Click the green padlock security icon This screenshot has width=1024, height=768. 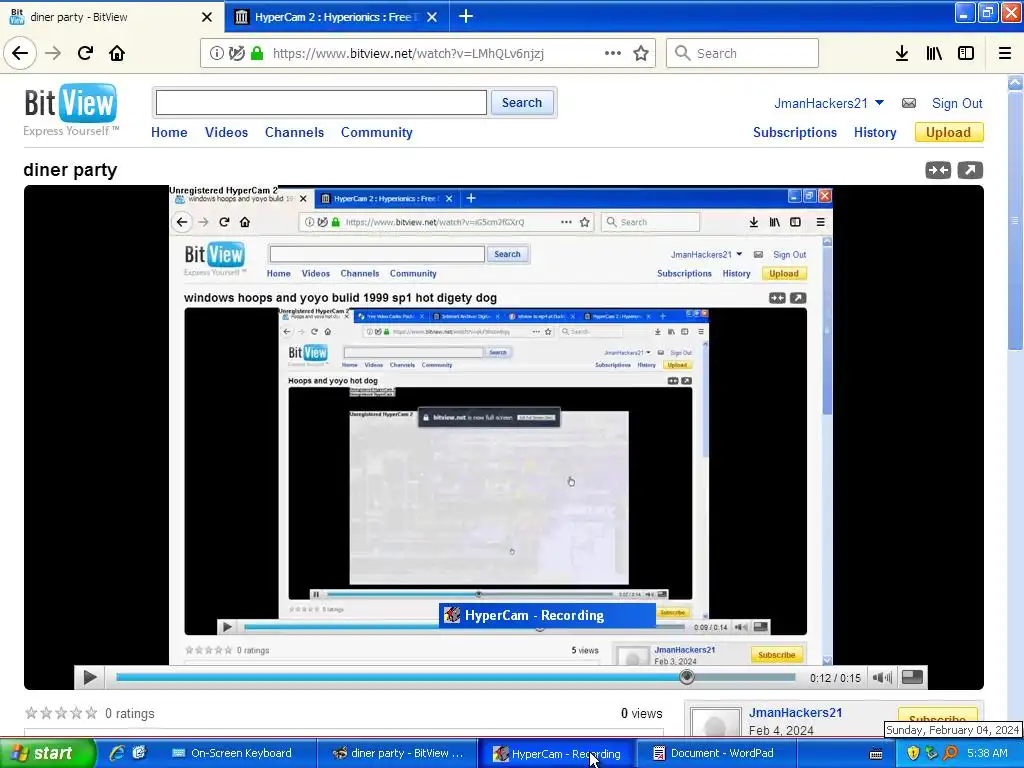[257, 53]
